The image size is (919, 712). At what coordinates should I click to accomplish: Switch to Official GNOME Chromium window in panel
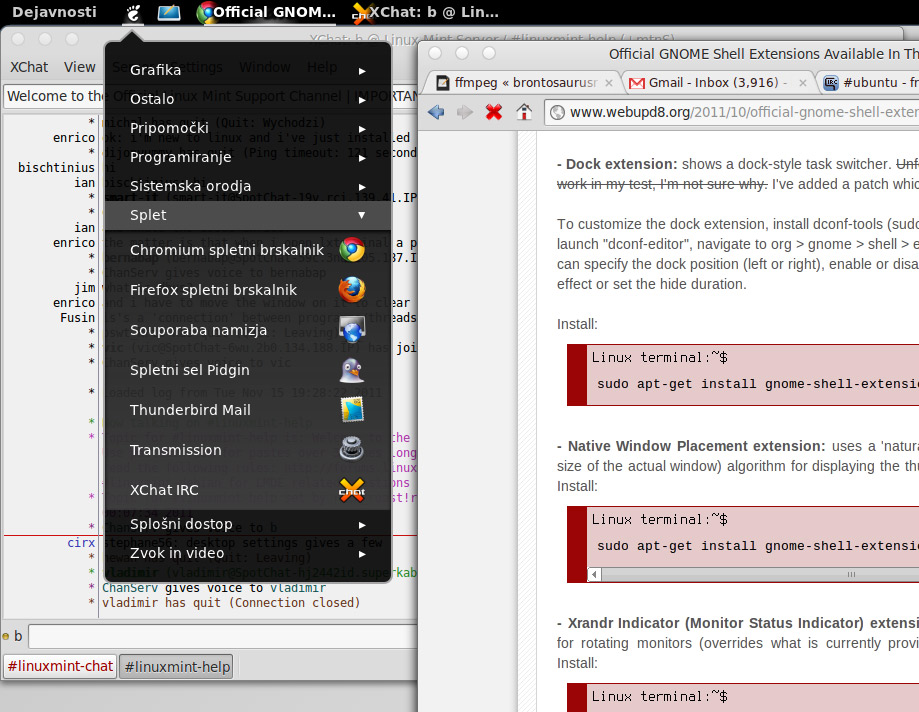coord(267,12)
